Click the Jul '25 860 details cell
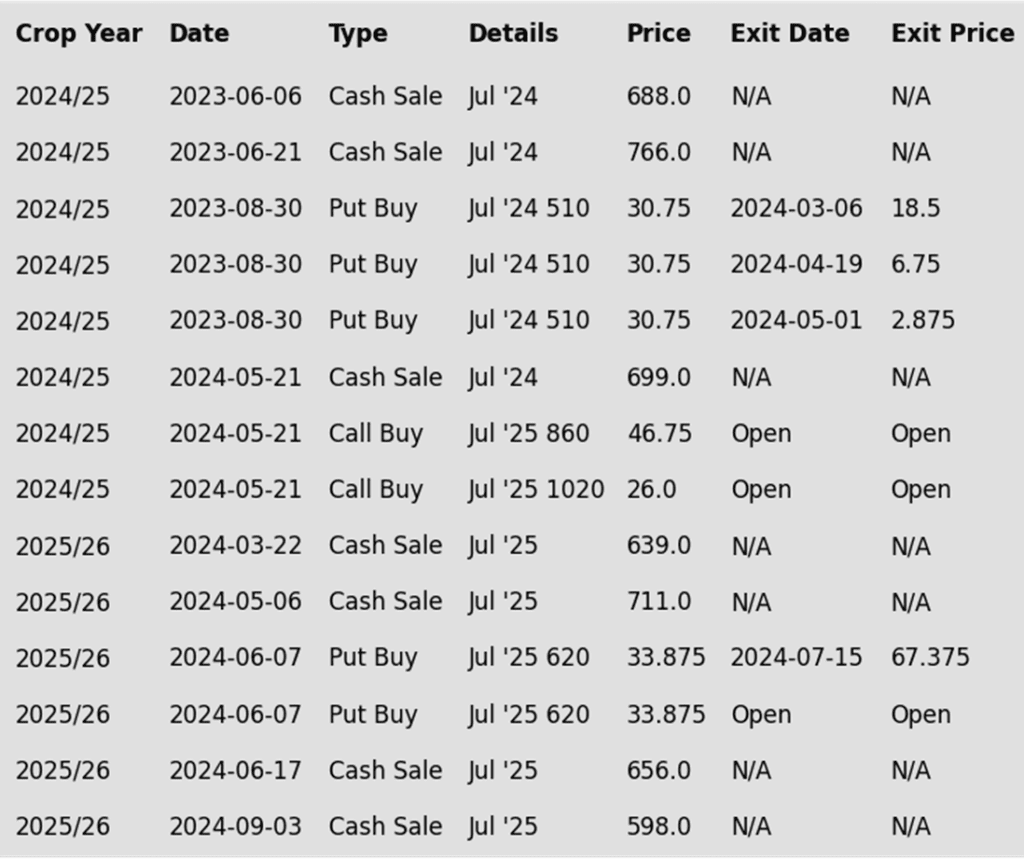The image size is (1024, 859). point(528,434)
